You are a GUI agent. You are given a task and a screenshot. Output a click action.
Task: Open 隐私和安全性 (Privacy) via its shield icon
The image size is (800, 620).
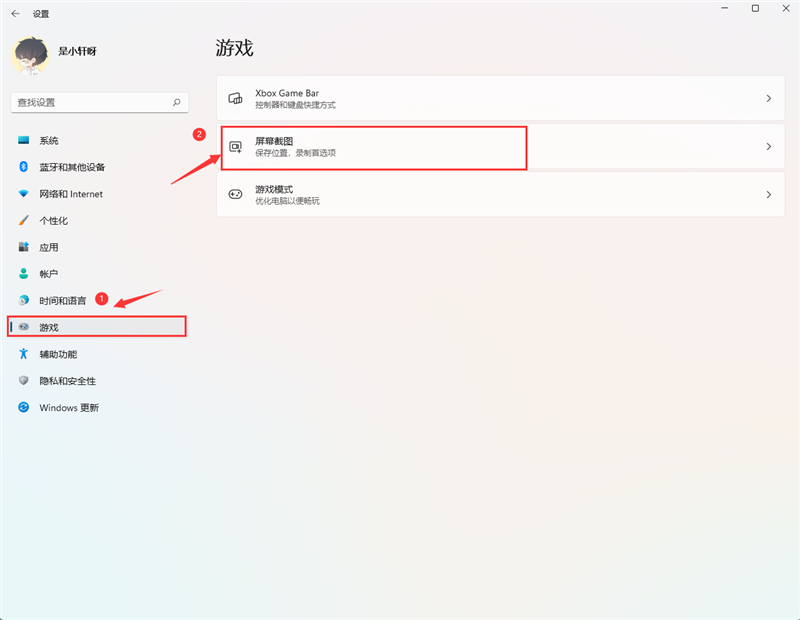click(24, 380)
